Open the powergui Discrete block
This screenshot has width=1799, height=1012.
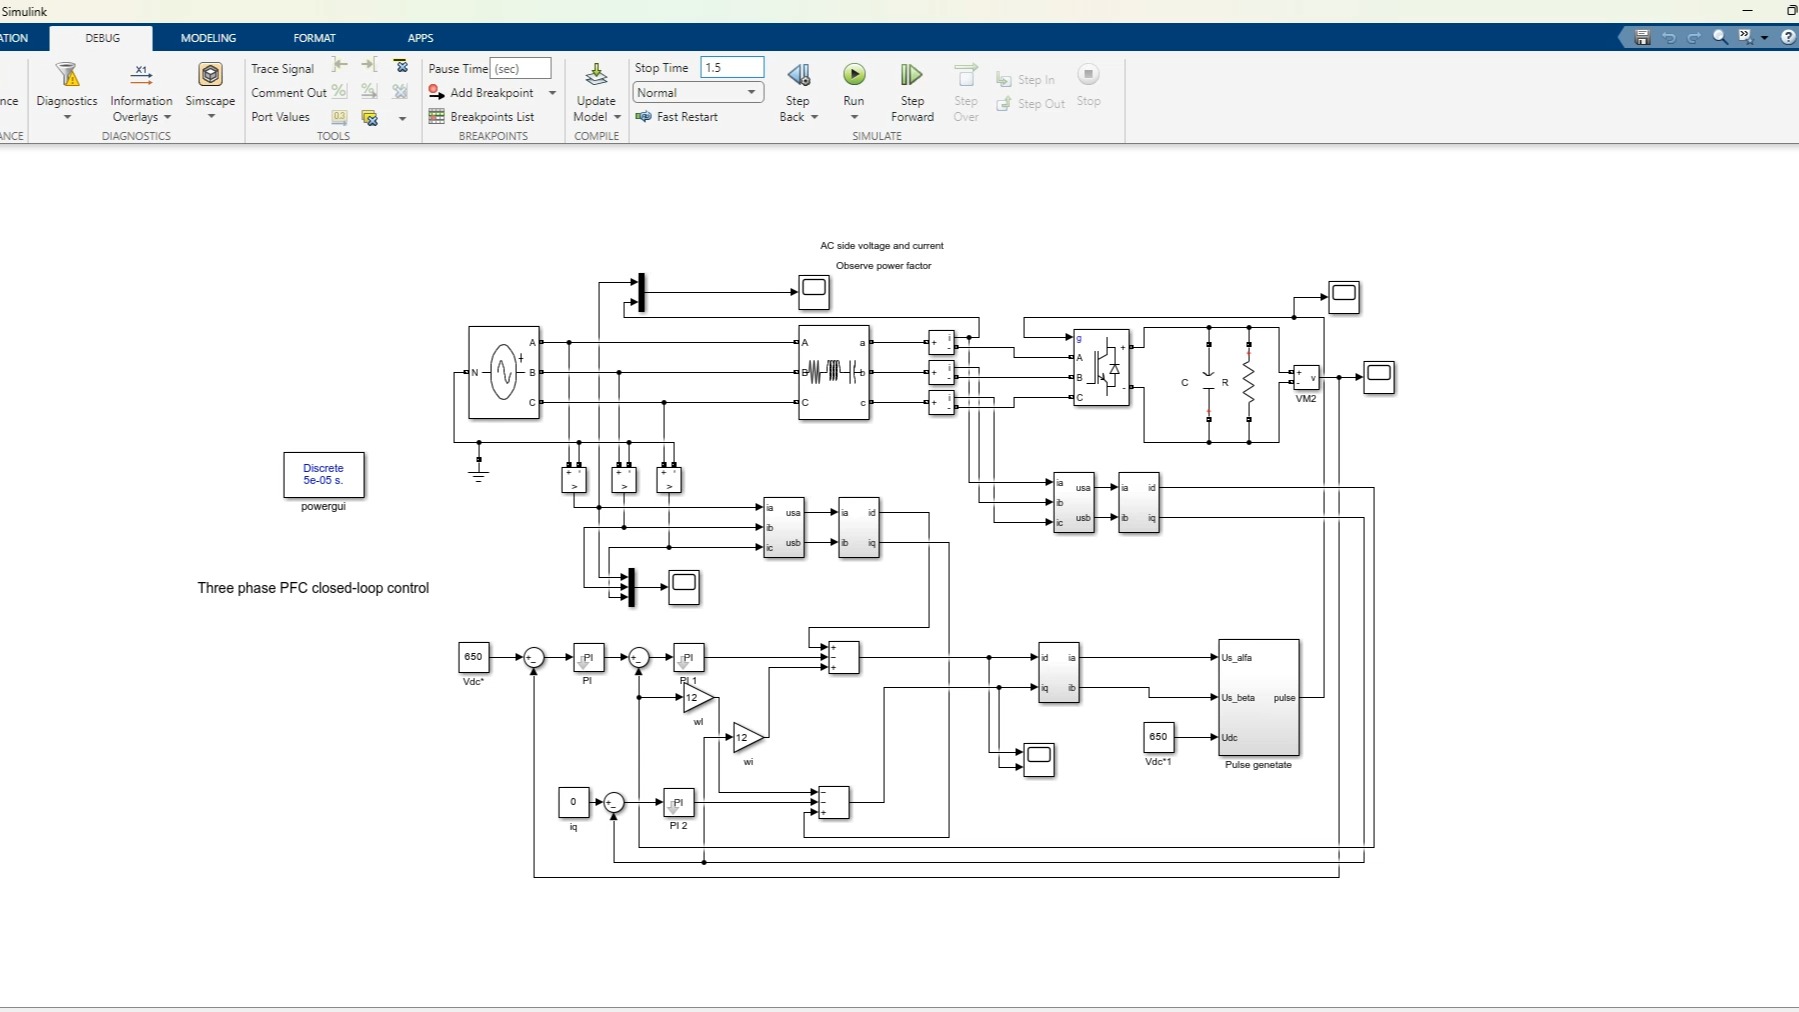(322, 474)
